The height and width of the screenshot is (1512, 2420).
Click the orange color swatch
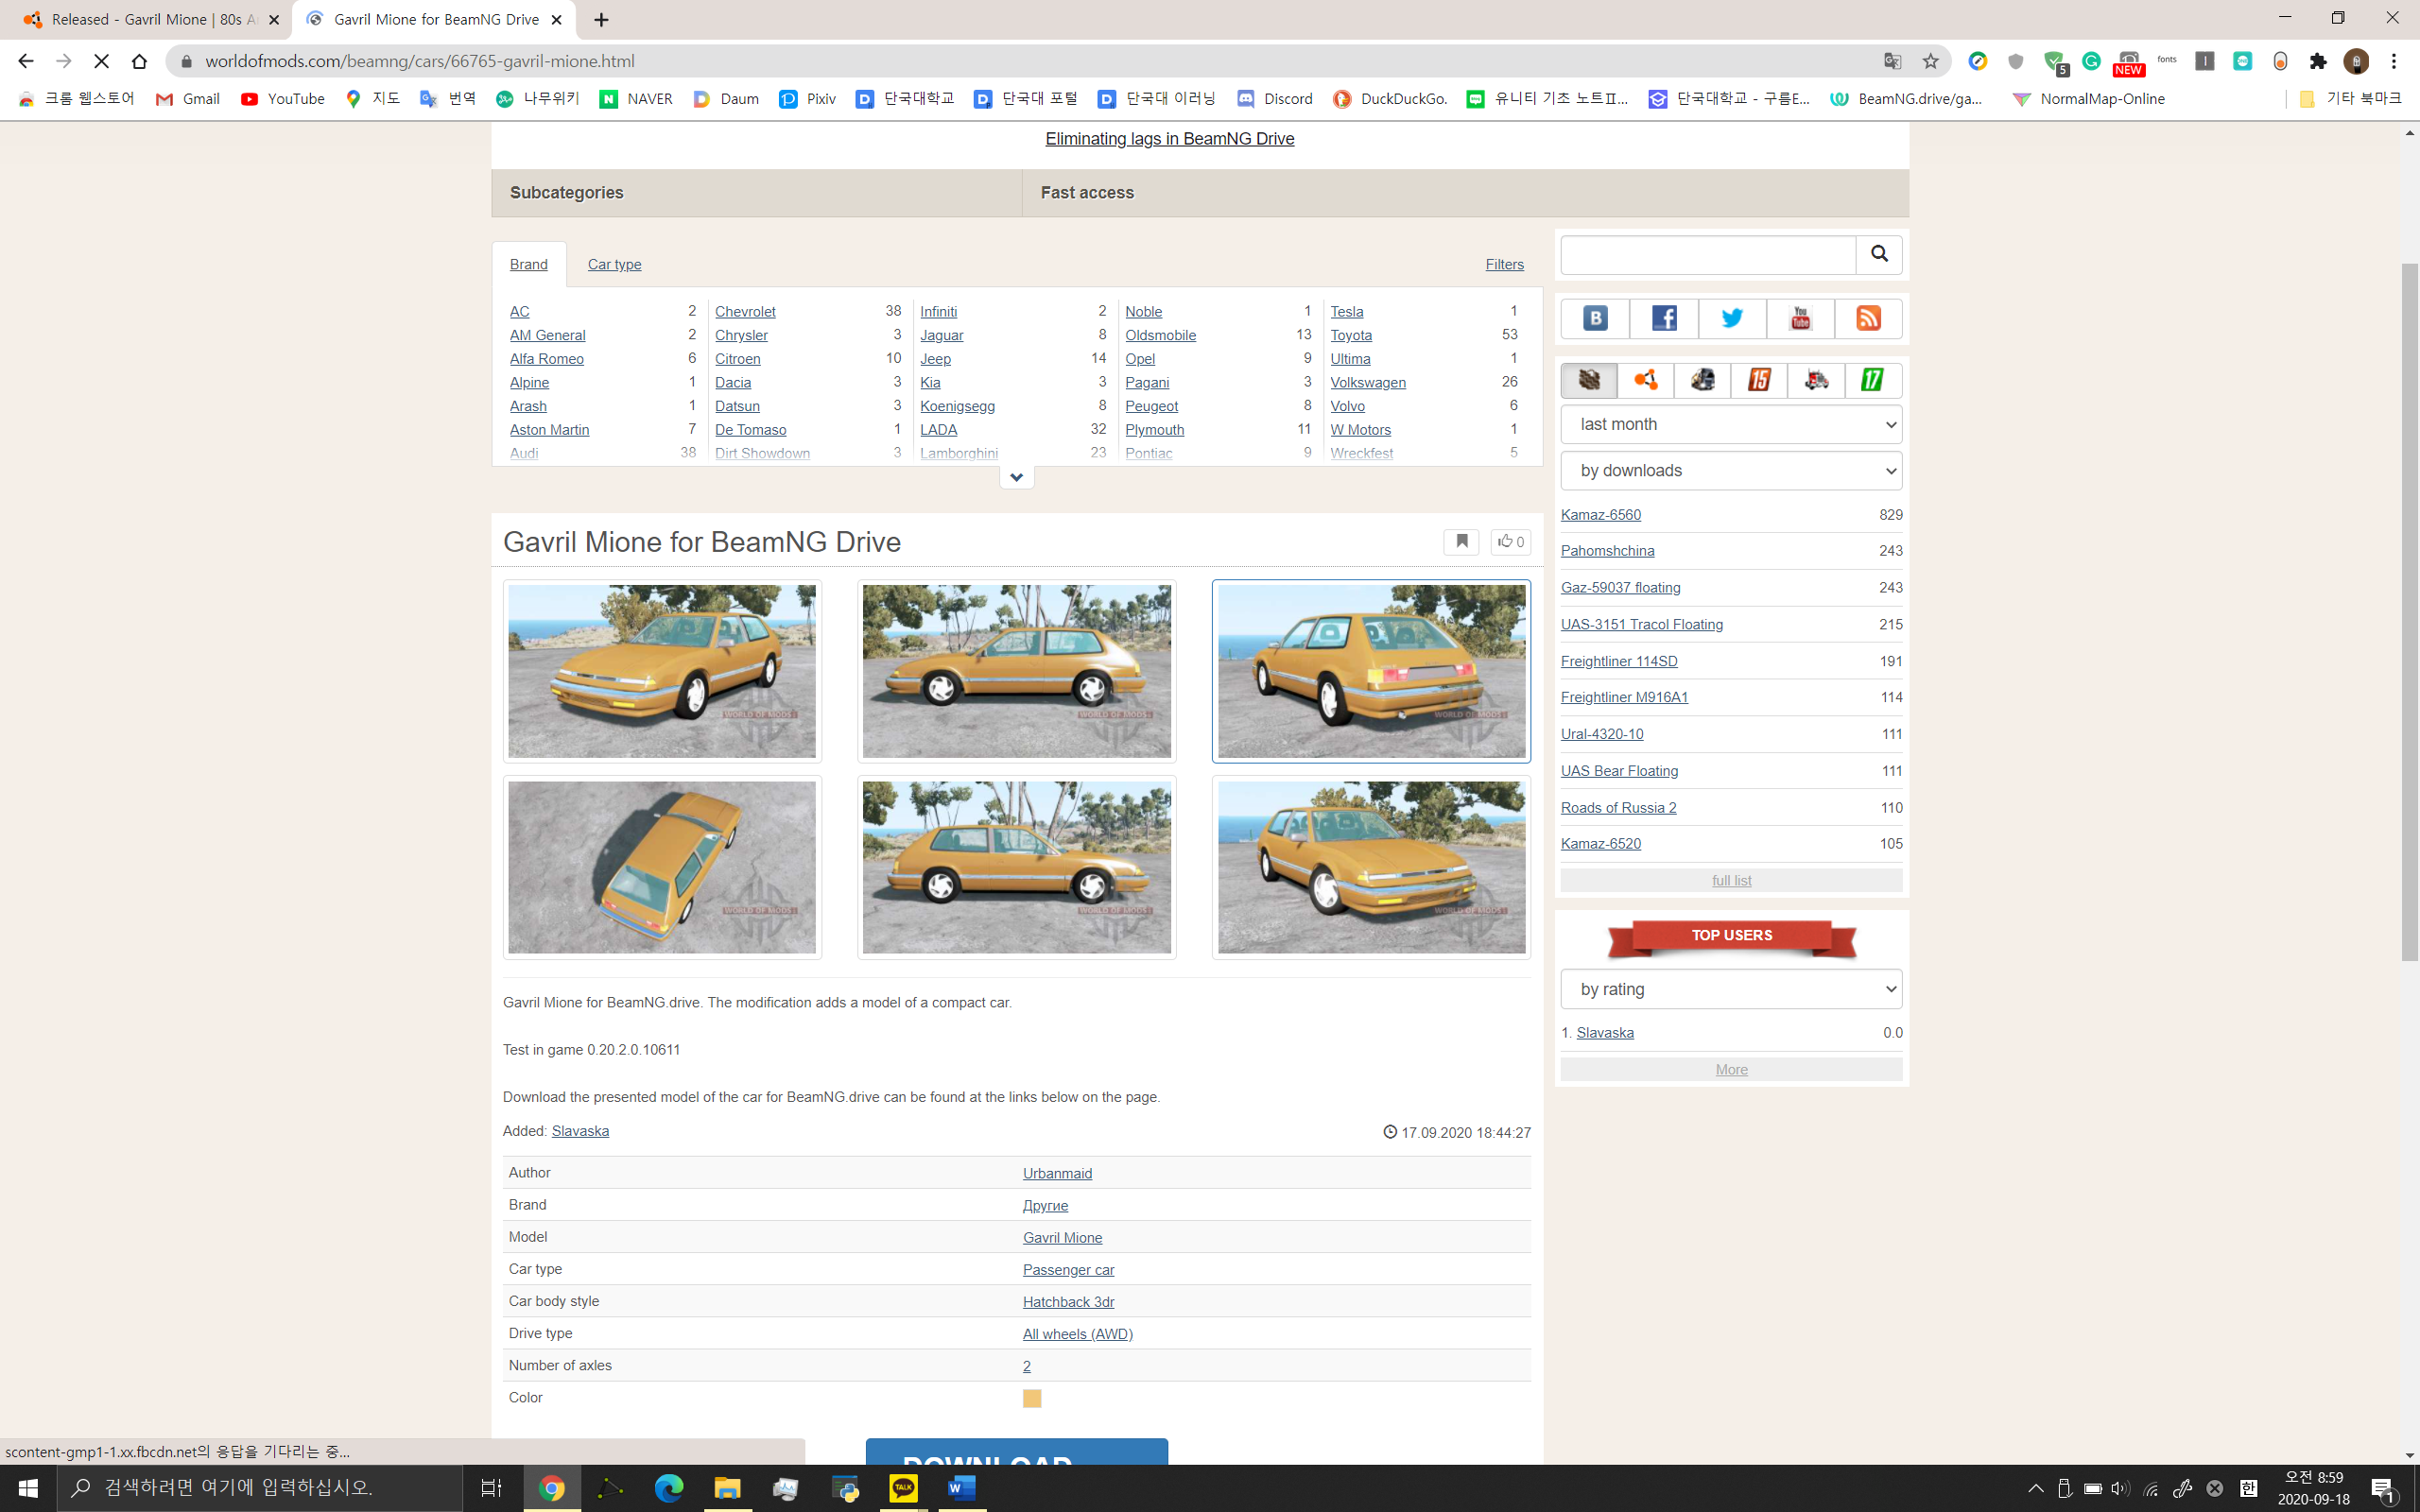[x=1032, y=1398]
